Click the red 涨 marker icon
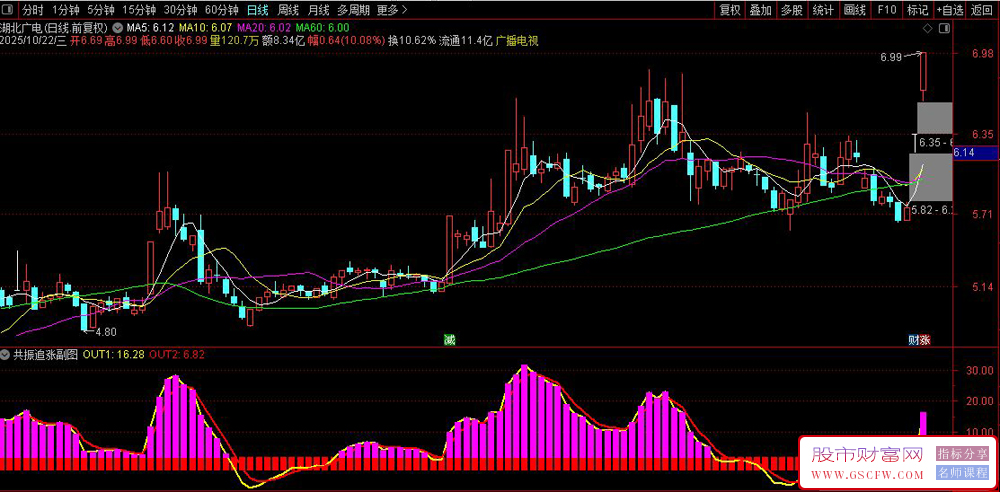The width and height of the screenshot is (1000, 492). 925,340
